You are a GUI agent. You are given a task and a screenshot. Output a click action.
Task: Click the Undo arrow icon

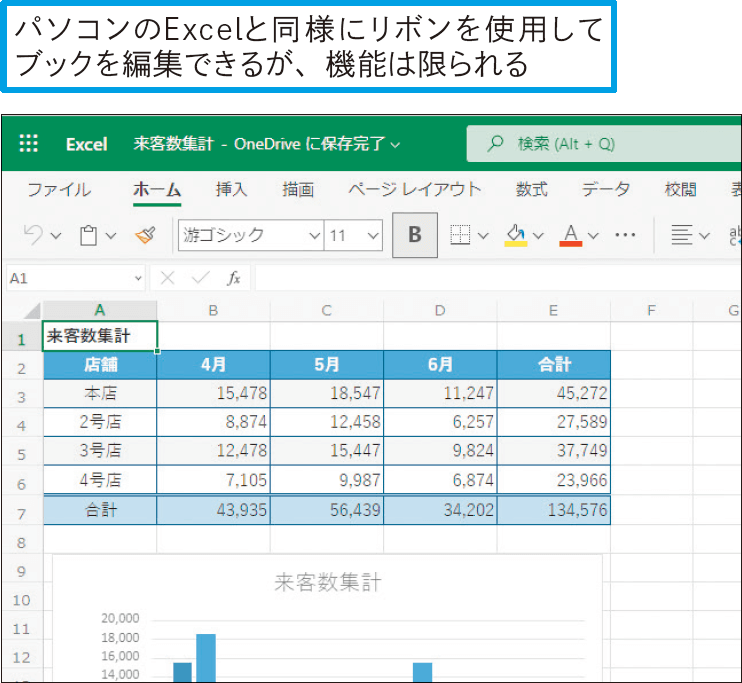pos(34,235)
